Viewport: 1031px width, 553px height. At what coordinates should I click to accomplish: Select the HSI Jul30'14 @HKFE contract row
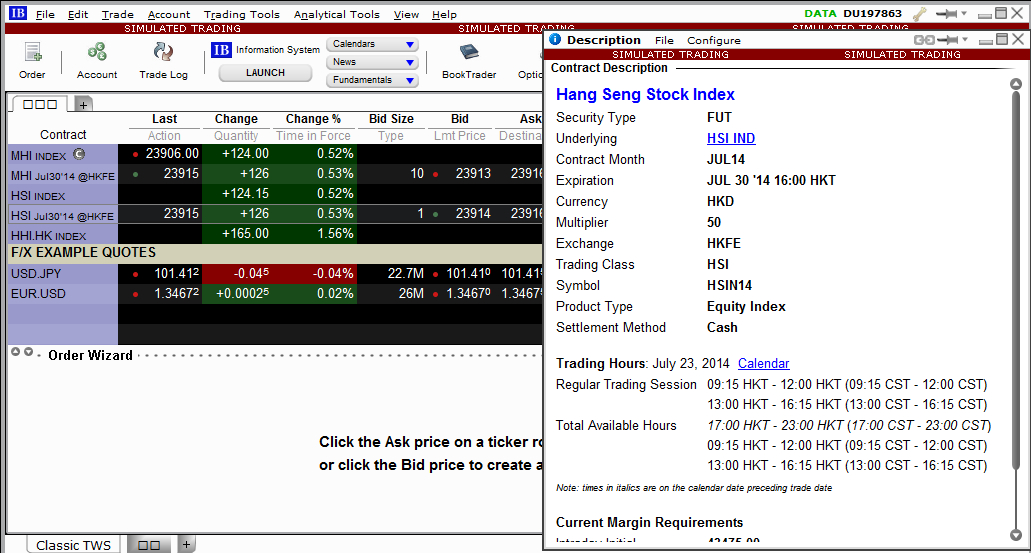click(x=63, y=215)
